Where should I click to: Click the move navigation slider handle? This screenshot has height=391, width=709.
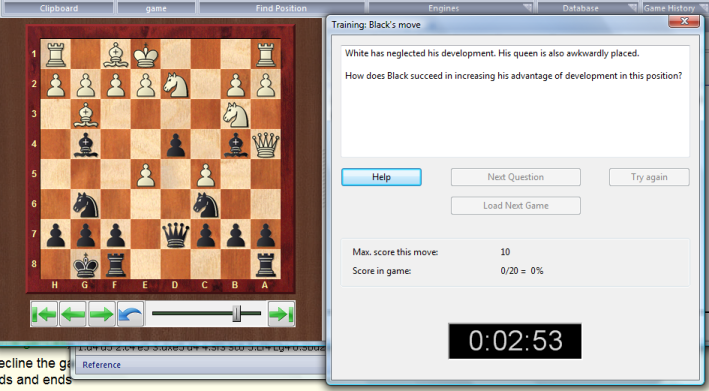coord(236,313)
